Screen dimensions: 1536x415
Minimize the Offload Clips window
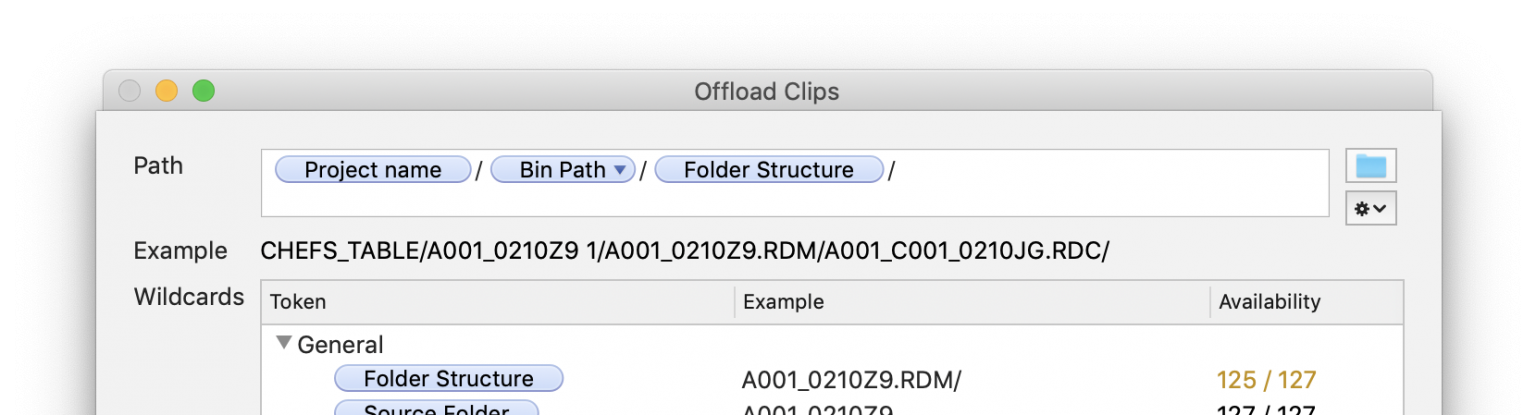[x=166, y=91]
